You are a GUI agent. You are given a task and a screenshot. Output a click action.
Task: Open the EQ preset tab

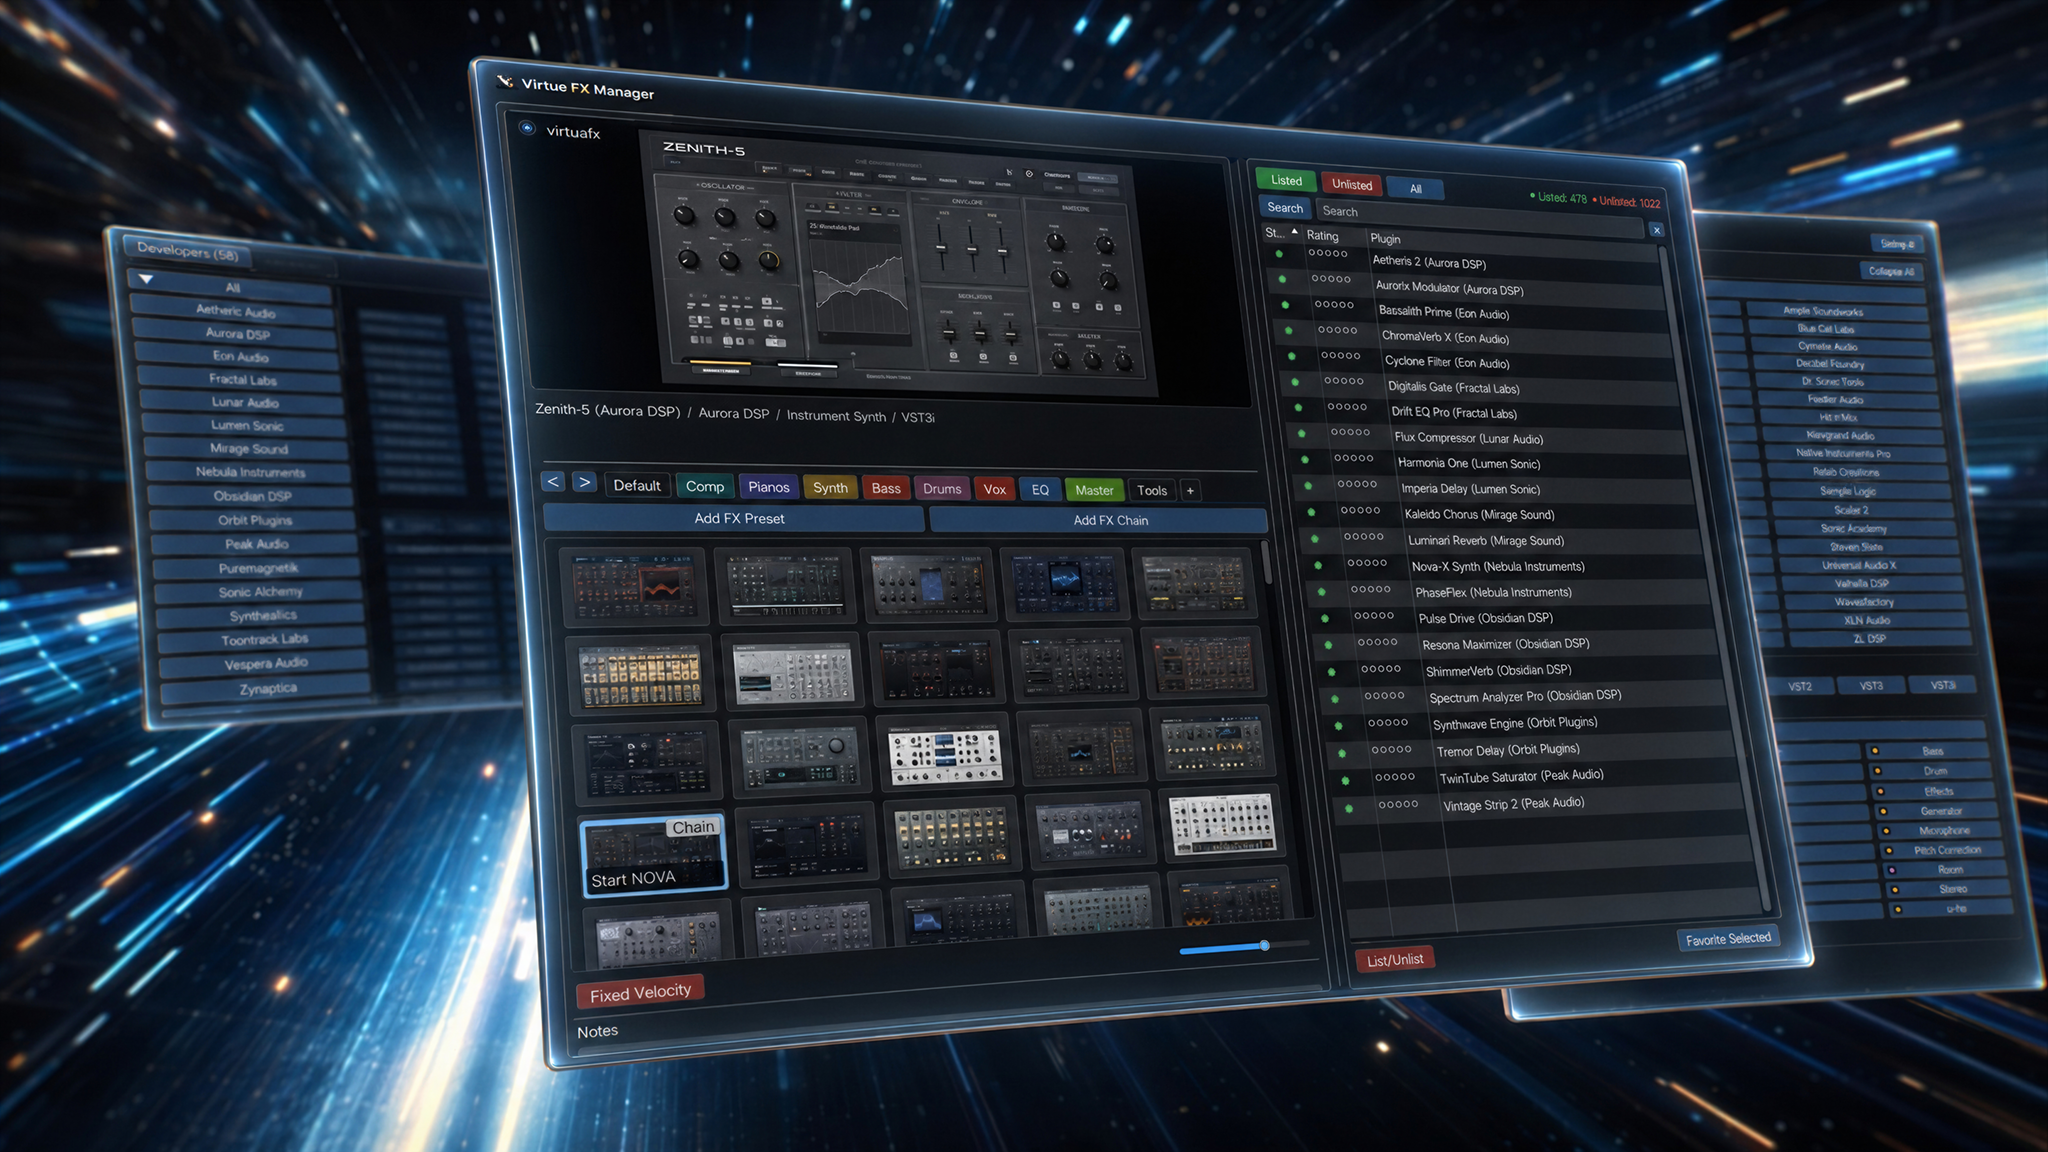click(x=1040, y=490)
